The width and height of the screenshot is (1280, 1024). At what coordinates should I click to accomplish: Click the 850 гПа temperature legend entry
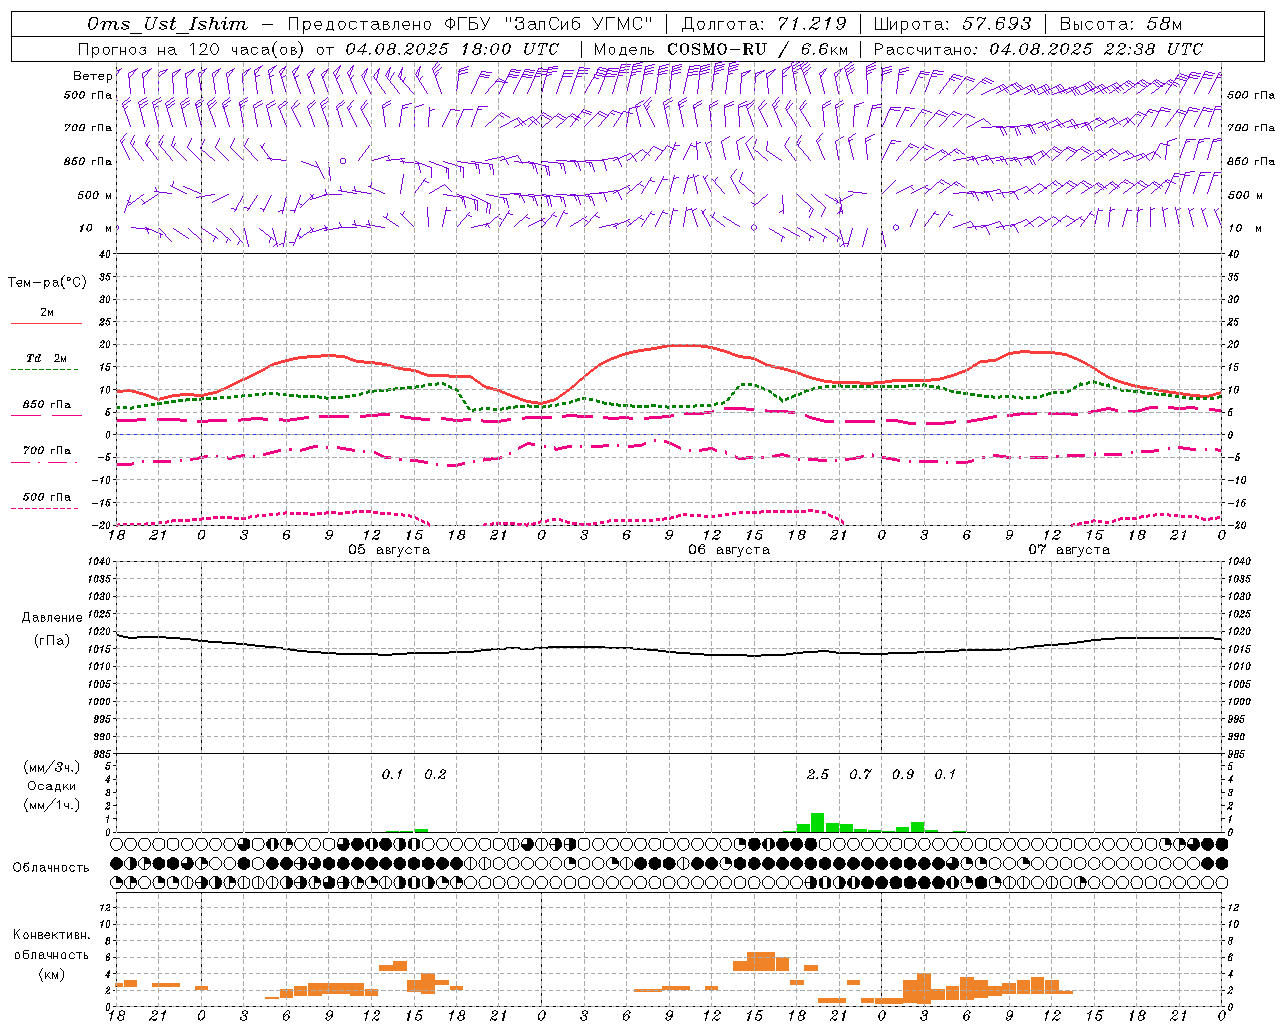(x=47, y=405)
